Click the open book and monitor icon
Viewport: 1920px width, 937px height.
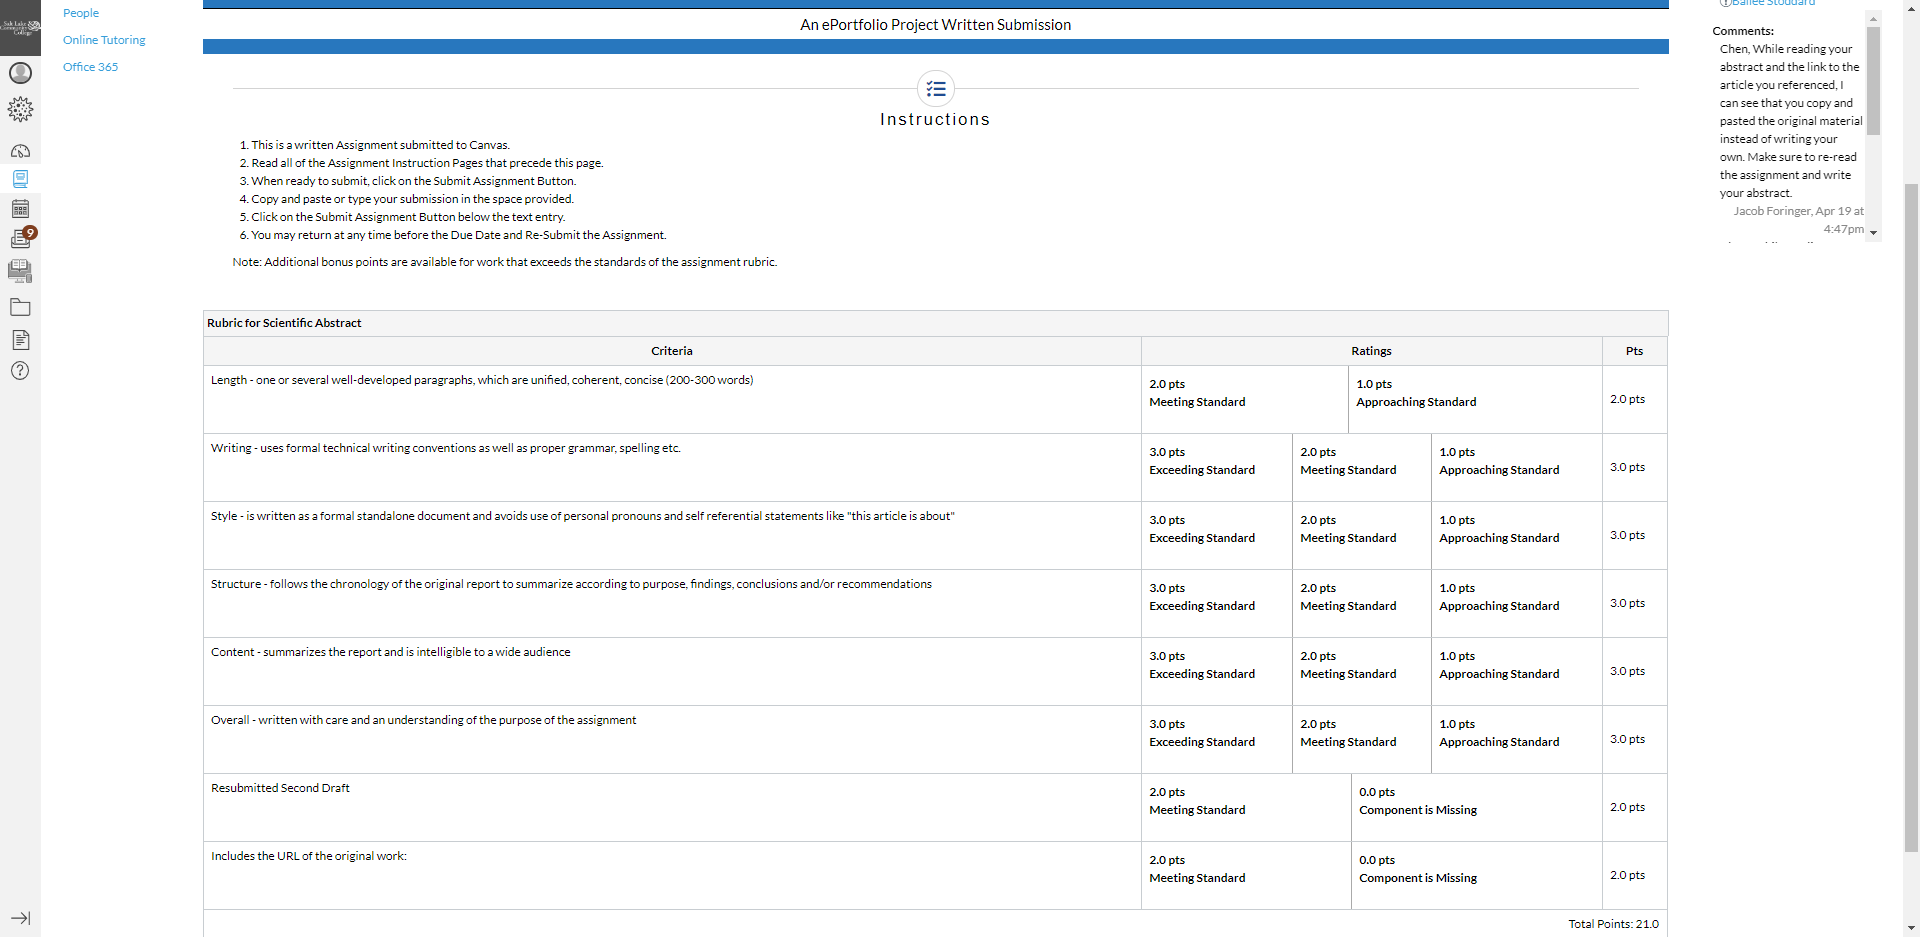click(20, 271)
